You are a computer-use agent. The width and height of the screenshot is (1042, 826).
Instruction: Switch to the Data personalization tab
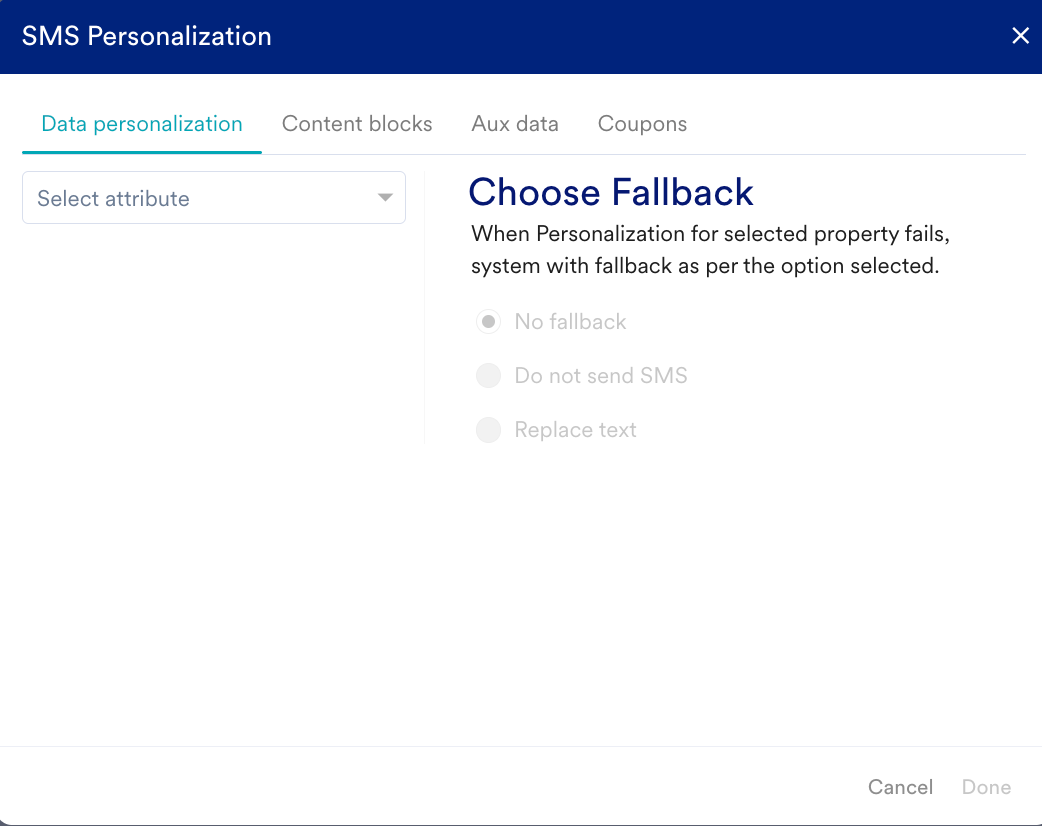click(x=141, y=124)
